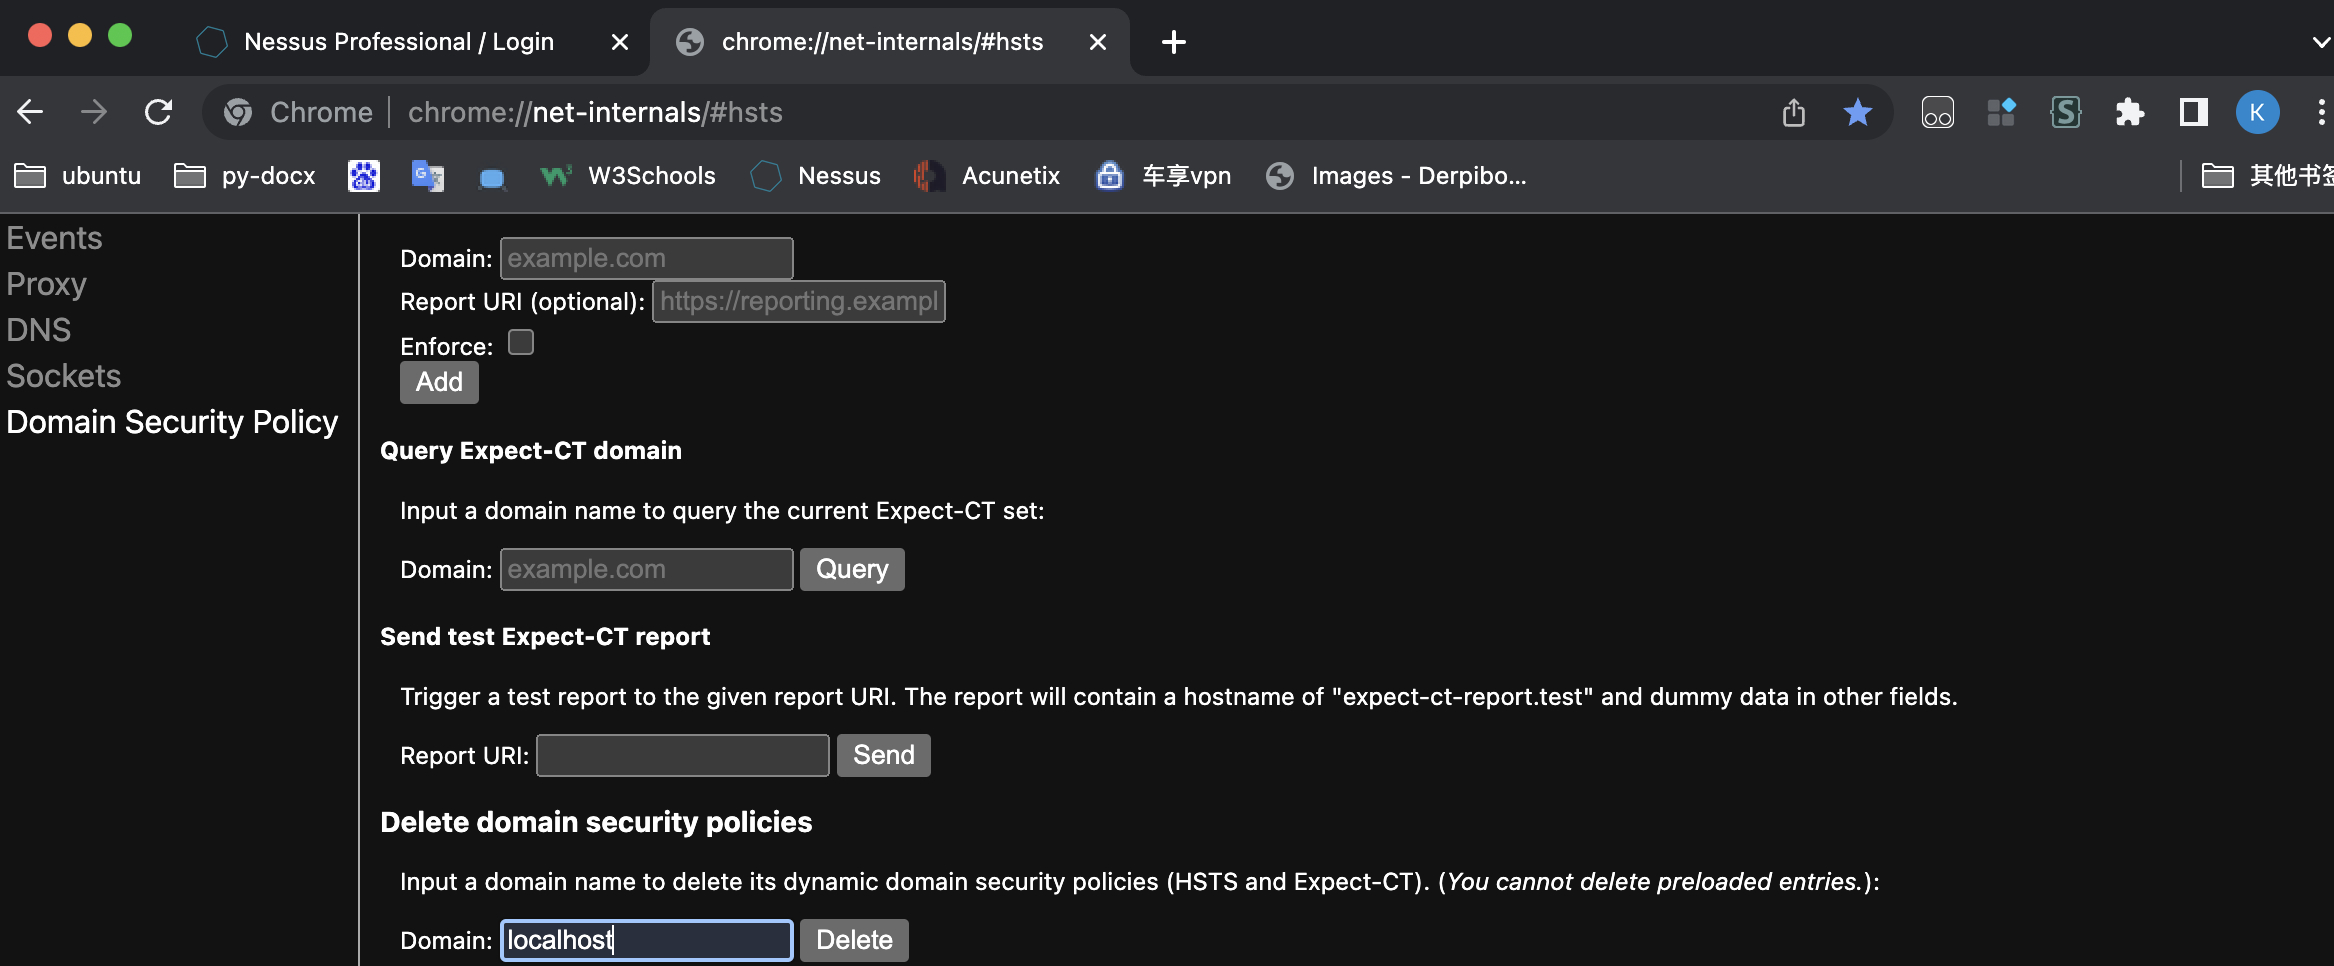Click the Report URI input field

pos(681,755)
